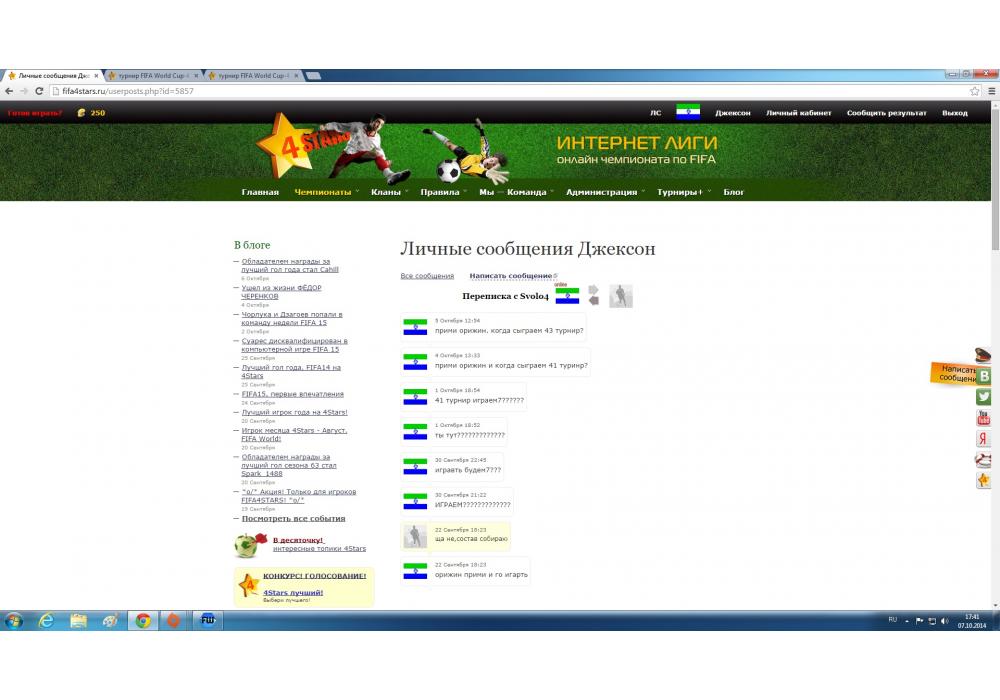The image size is (1000, 700).
Task: Open Личный кабинет in top bar
Action: 798,113
